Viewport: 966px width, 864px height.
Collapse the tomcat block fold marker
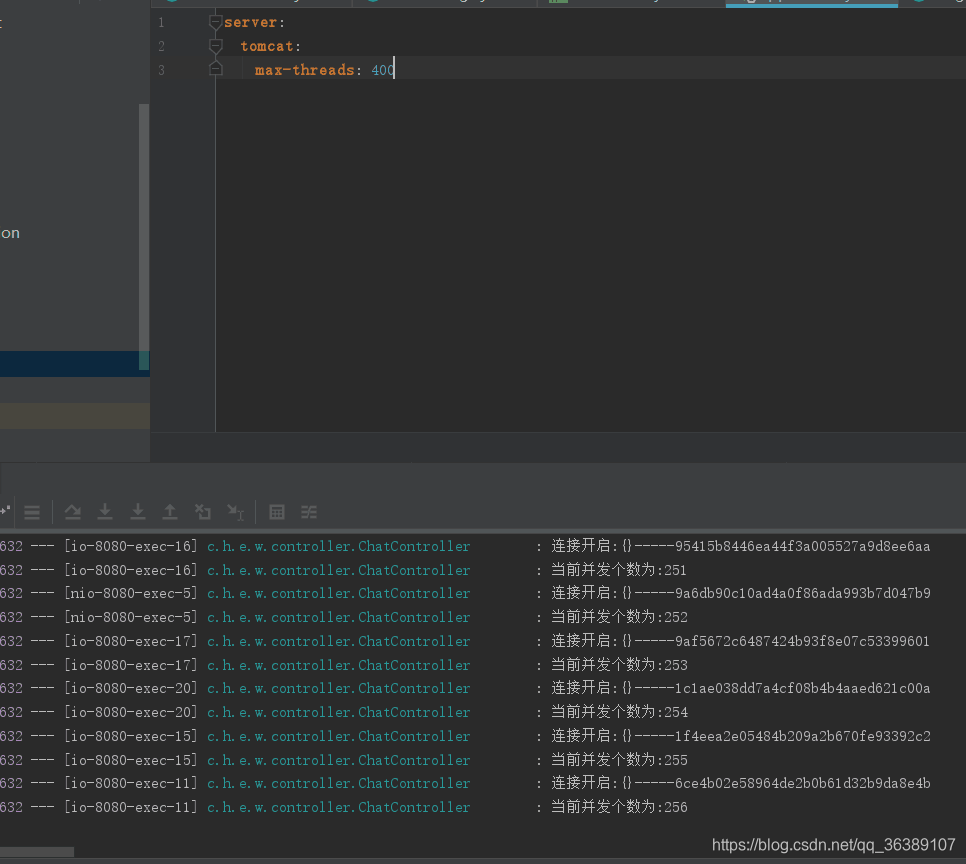click(215, 46)
